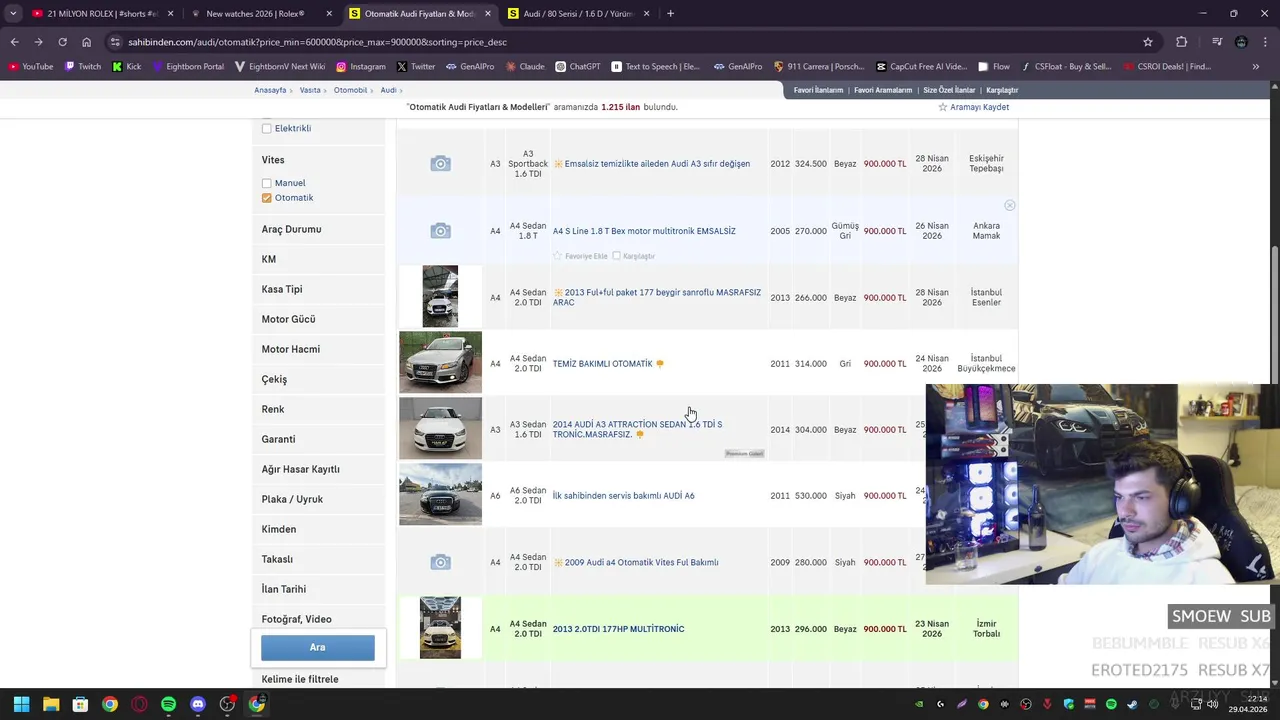Image resolution: width=1280 pixels, height=720 pixels.
Task: Expand the İlan Tarihi filter
Action: tap(318, 589)
